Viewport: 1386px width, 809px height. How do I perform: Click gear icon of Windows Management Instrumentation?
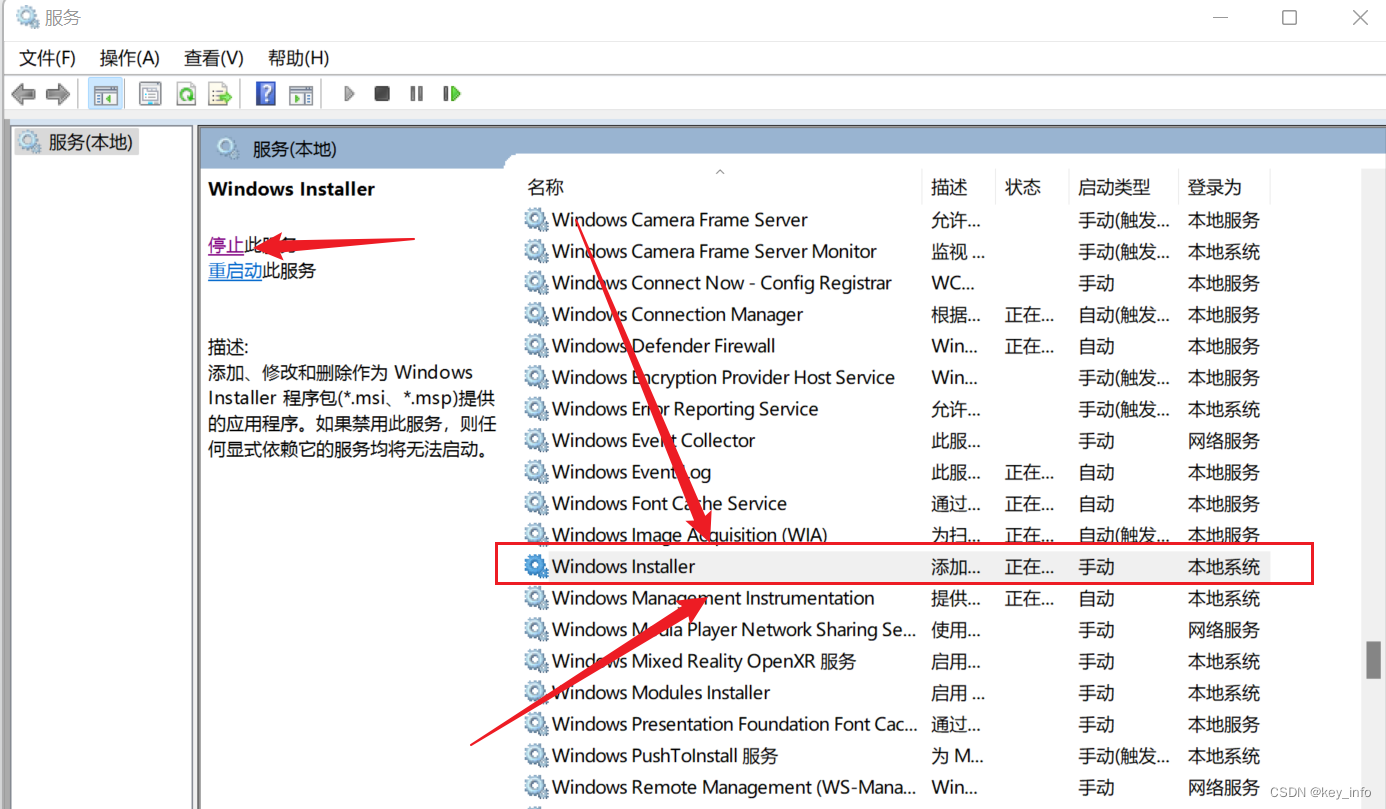tap(537, 598)
